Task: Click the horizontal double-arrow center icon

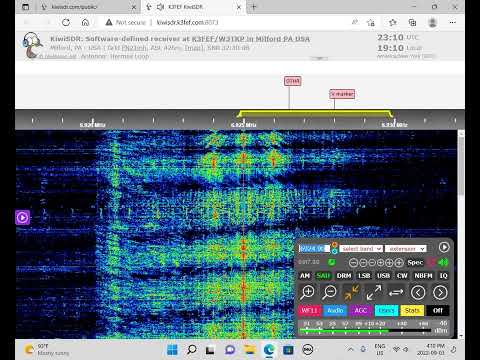Action: [396, 292]
